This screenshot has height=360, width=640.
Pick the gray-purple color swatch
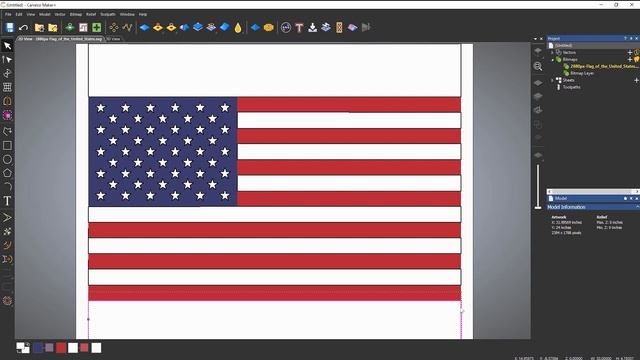pyautogui.click(x=49, y=348)
